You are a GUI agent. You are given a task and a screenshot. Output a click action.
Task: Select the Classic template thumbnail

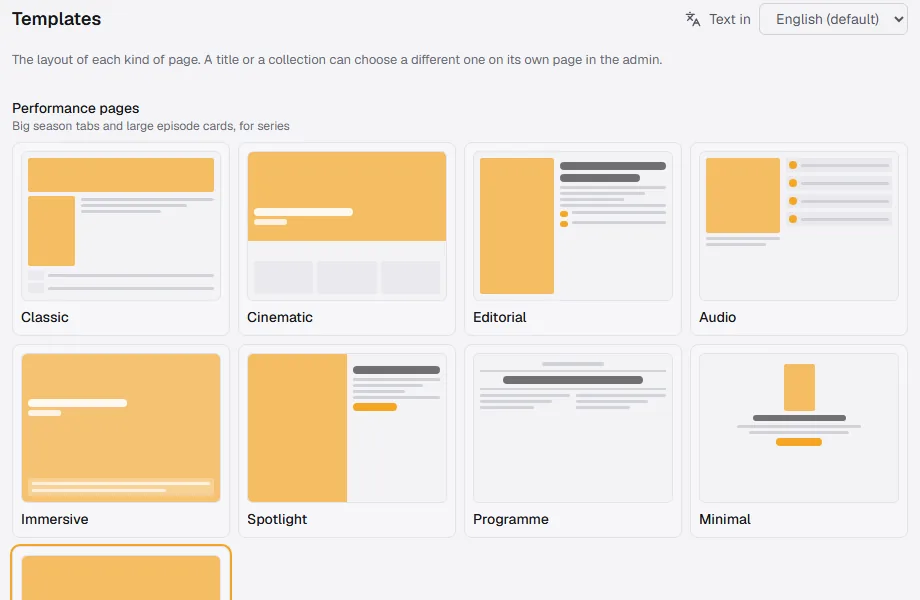pyautogui.click(x=121, y=226)
